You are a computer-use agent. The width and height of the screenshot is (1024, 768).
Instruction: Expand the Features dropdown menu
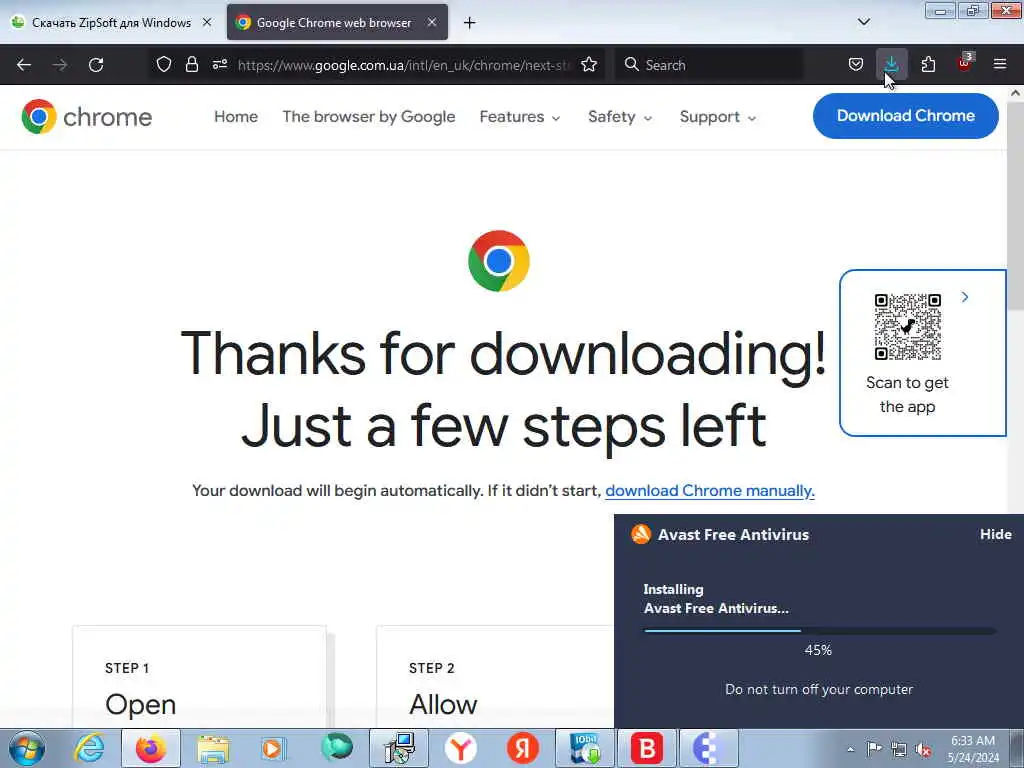[520, 117]
